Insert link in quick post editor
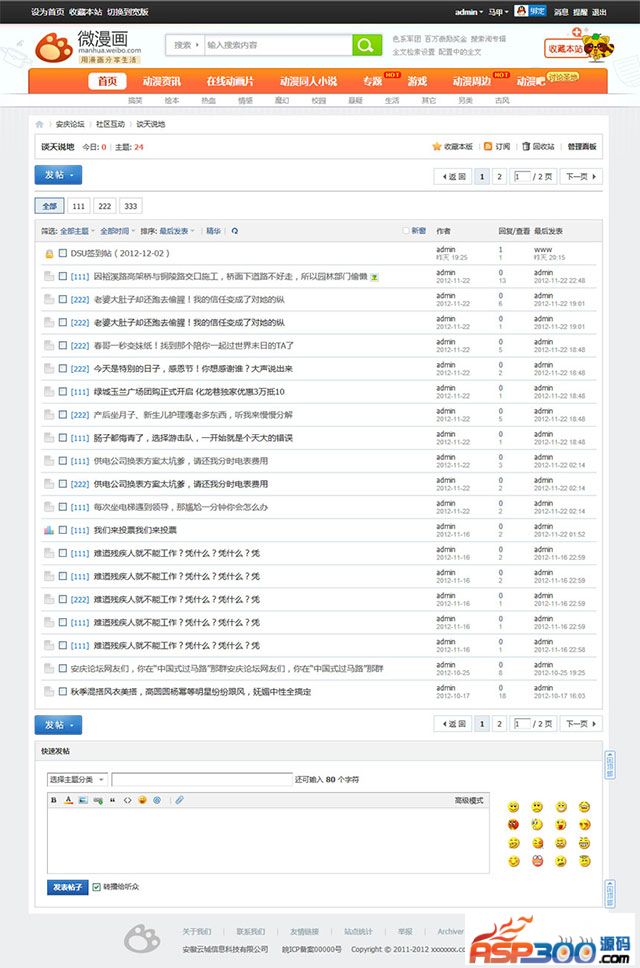 pos(98,800)
